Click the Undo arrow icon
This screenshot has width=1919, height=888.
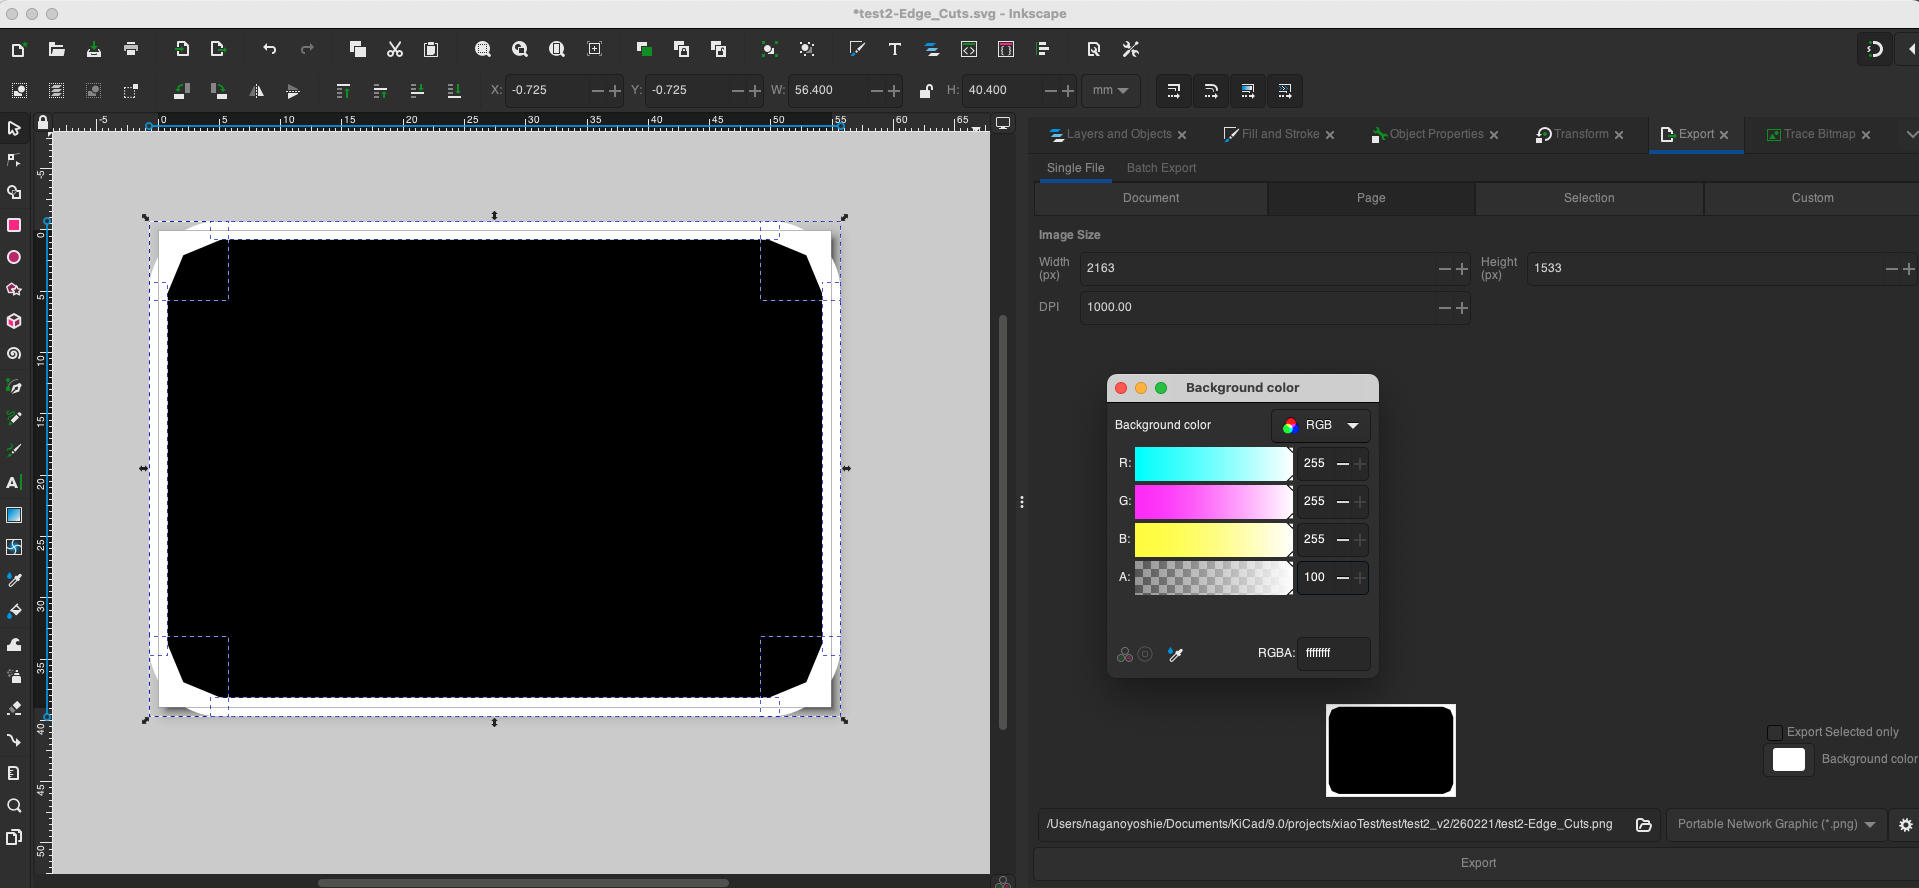click(269, 49)
